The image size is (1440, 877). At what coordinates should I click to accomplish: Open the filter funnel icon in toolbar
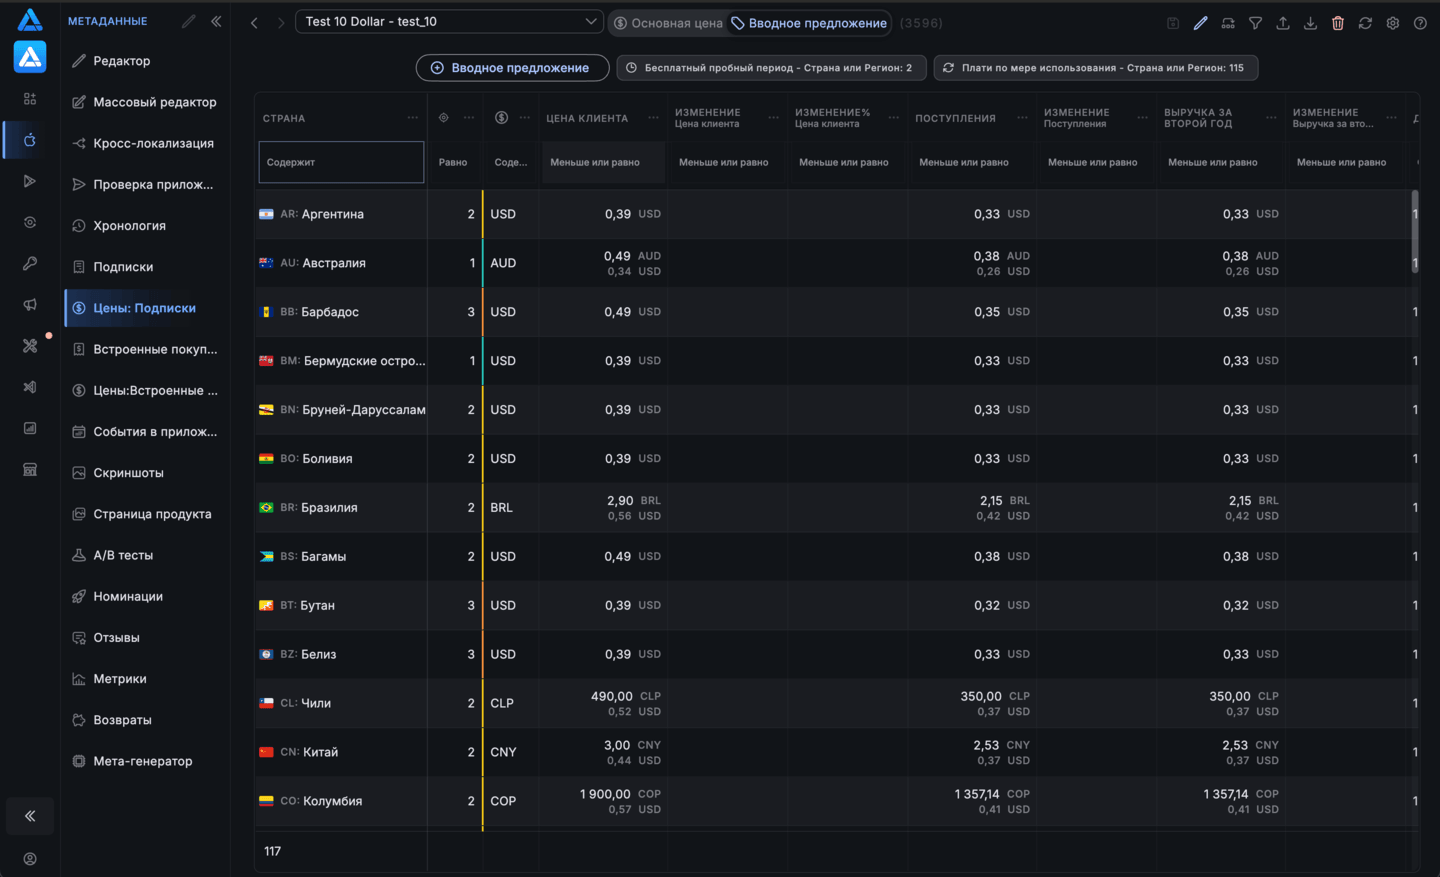[x=1255, y=23]
